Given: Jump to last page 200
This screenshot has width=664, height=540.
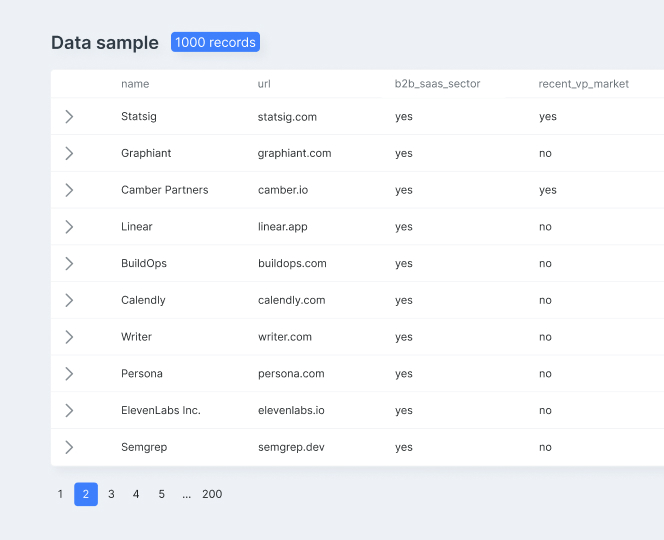Looking at the screenshot, I should click(x=212, y=494).
